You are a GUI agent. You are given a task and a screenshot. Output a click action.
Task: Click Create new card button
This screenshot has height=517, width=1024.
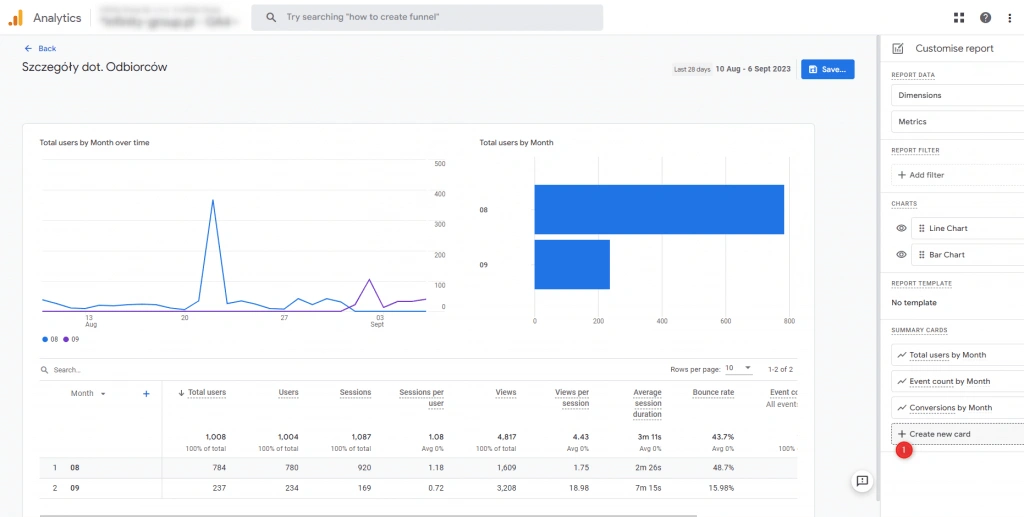[x=957, y=434]
